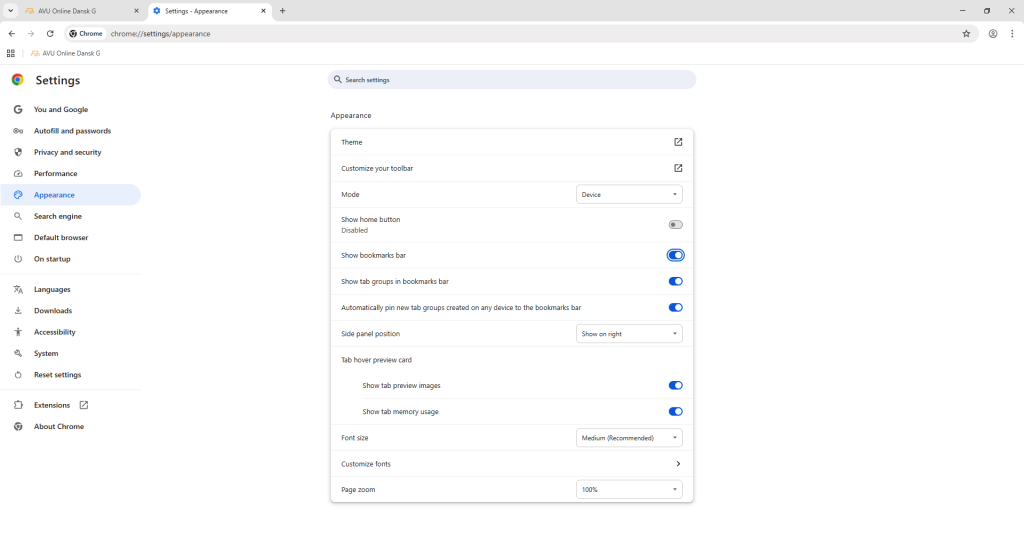The image size is (1024, 555).
Task: Click the Search settings field
Action: pyautogui.click(x=512, y=80)
